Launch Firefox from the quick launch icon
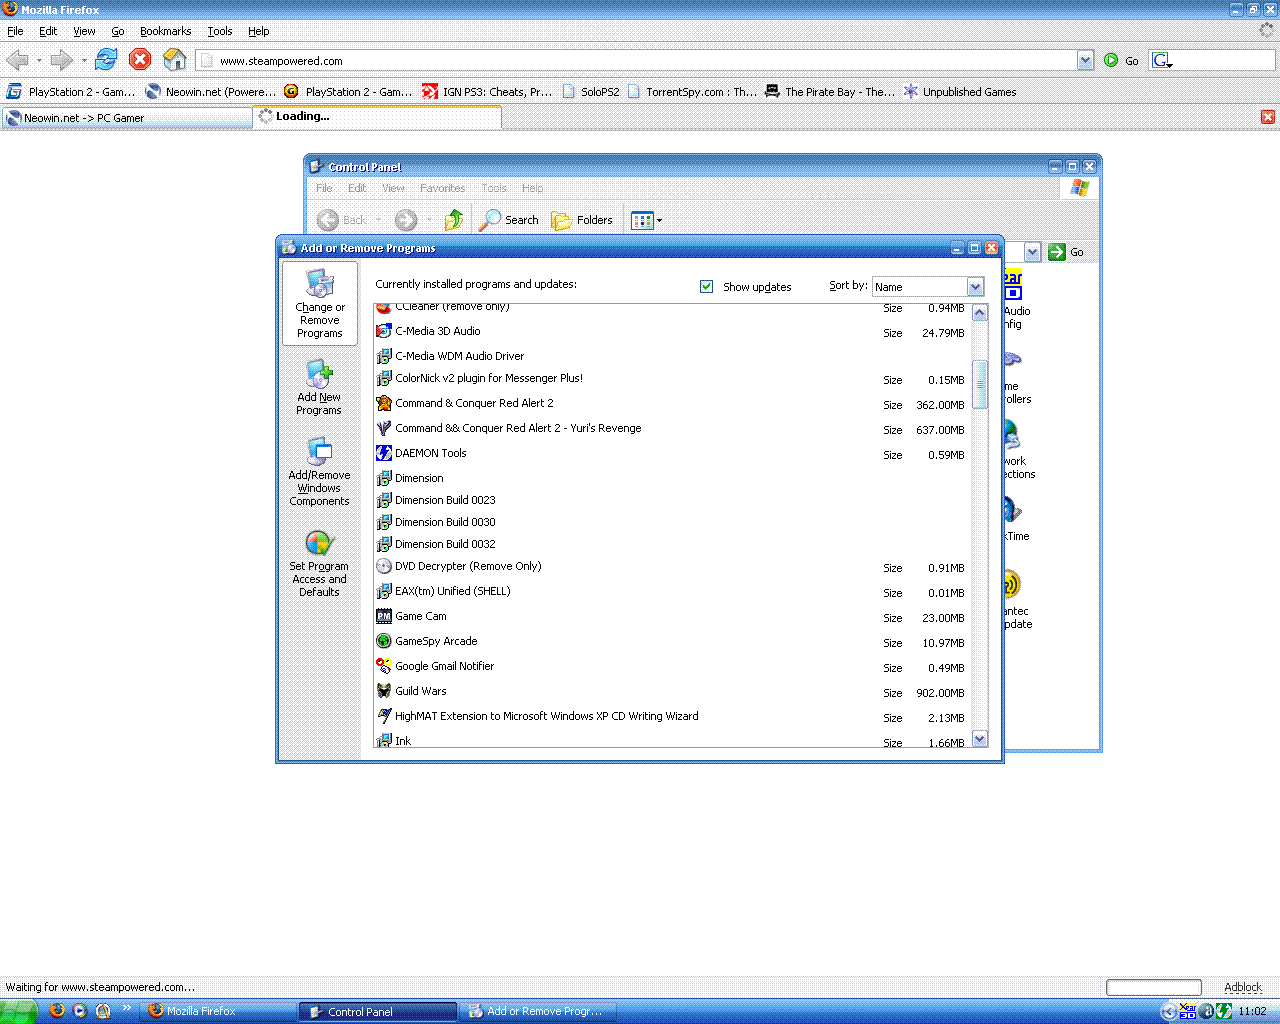1280x1024 pixels. click(57, 1011)
